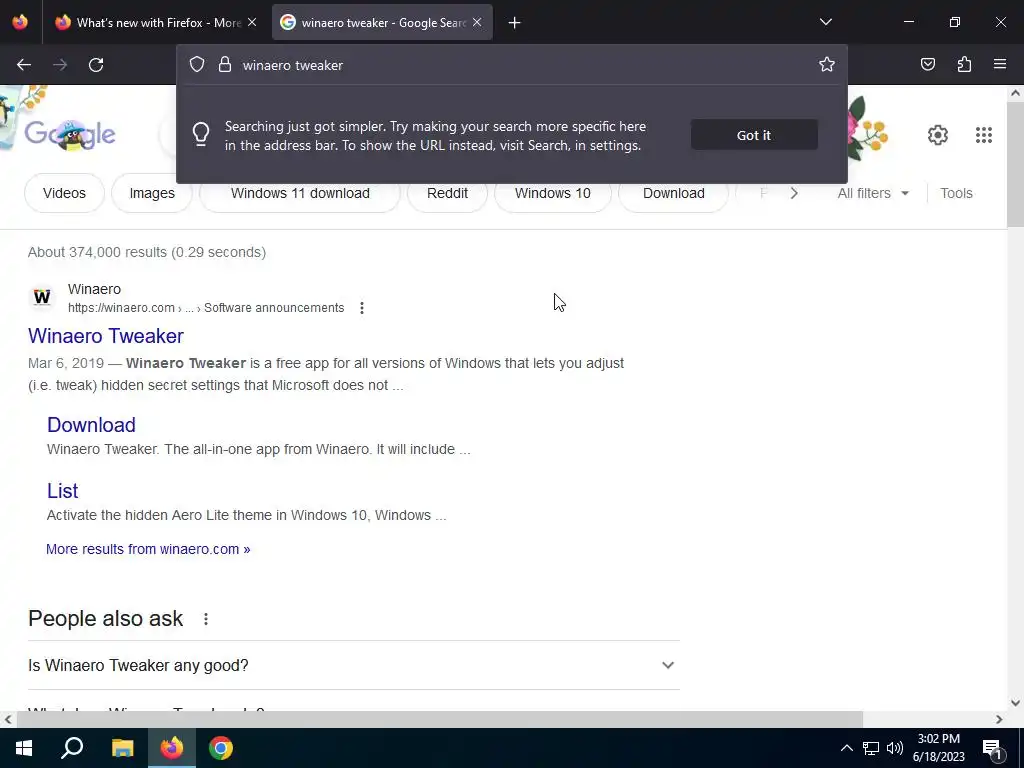Screen dimensions: 1024x768
Task: Select the Windows 10 filter chip
Action: (x=552, y=193)
